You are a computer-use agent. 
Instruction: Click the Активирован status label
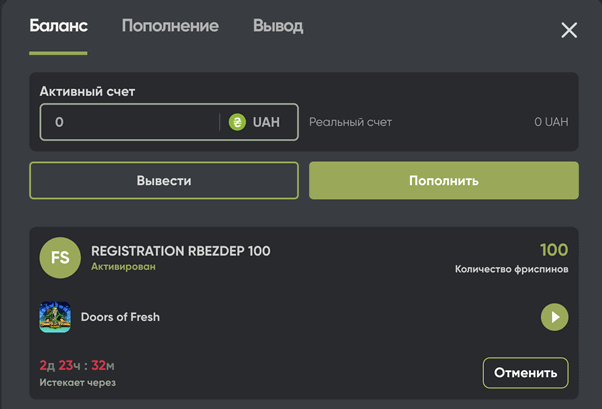(x=123, y=267)
